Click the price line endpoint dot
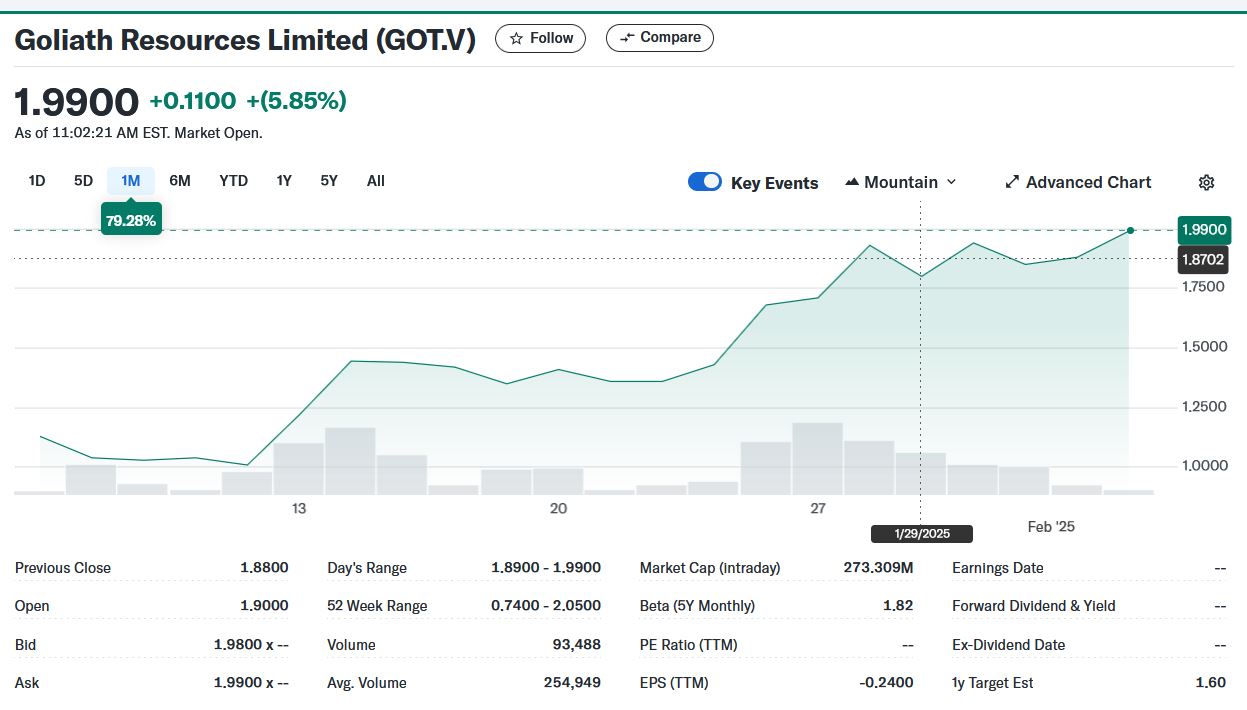The width and height of the screenshot is (1247, 710). (1130, 230)
